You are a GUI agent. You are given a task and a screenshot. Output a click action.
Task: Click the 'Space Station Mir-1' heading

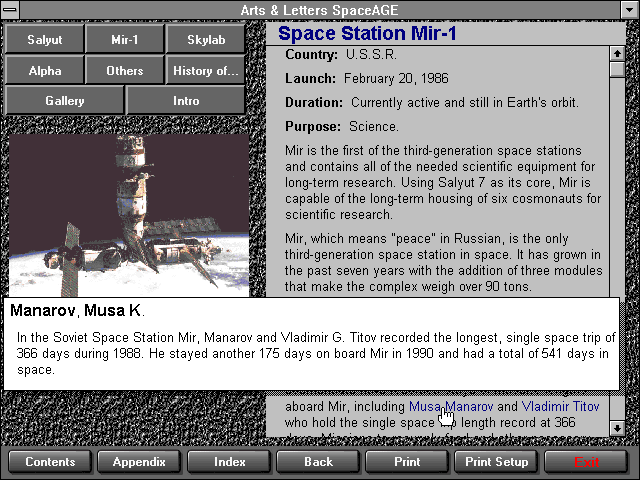(x=367, y=33)
